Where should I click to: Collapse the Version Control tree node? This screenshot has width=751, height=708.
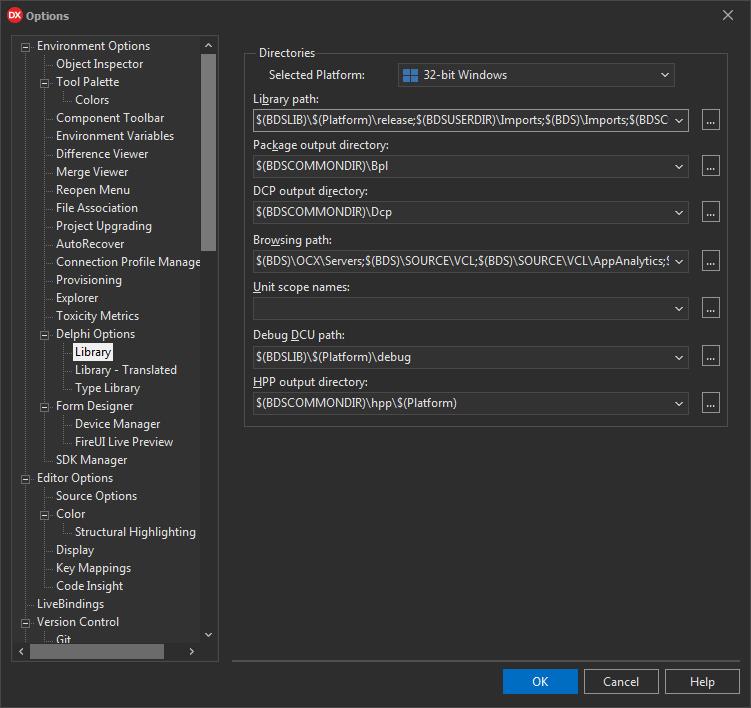(25, 623)
